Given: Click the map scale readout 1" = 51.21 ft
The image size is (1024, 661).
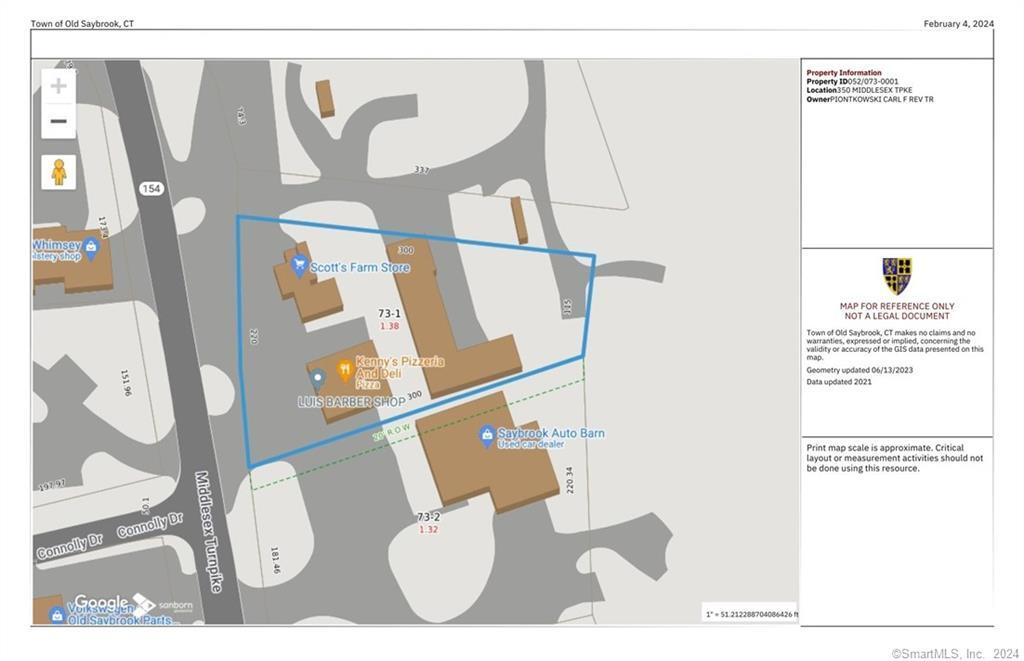Looking at the screenshot, I should coord(751,614).
